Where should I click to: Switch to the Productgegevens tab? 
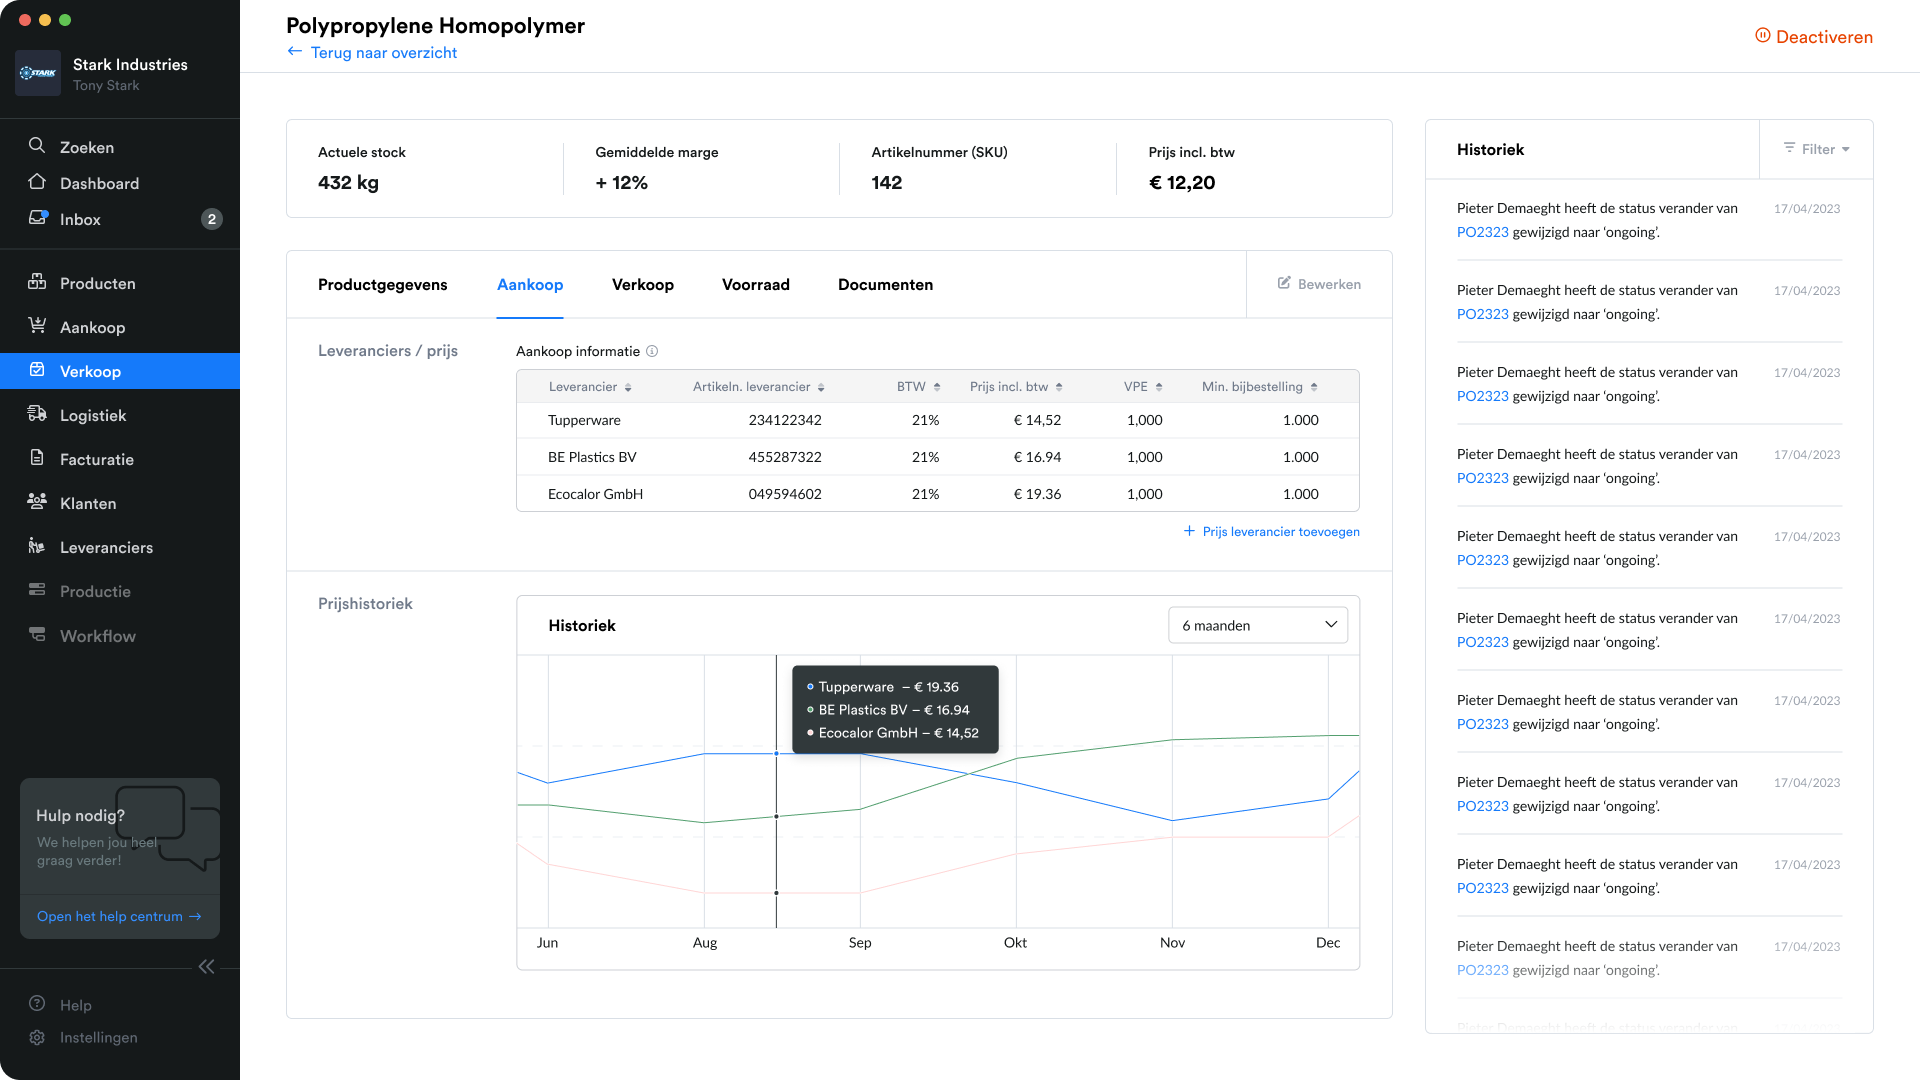tap(382, 285)
